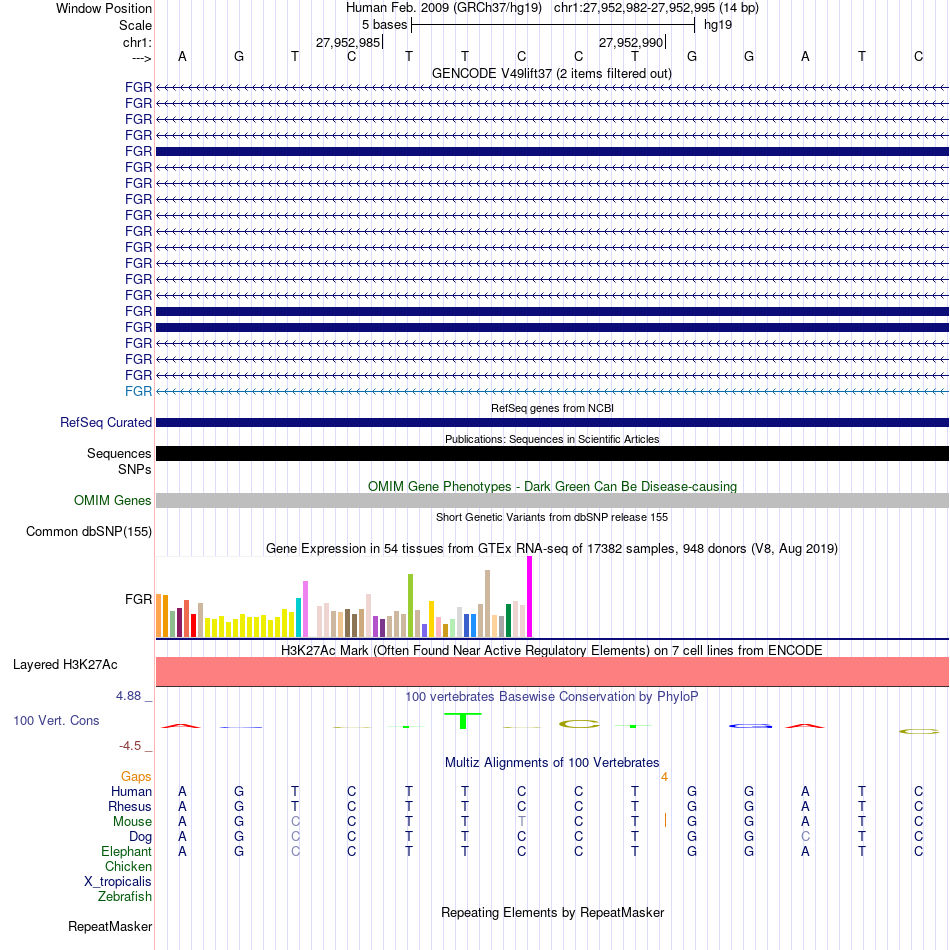Click the orange "Gaps" row label
Viewport: 950px width, 950px height.
[136, 777]
